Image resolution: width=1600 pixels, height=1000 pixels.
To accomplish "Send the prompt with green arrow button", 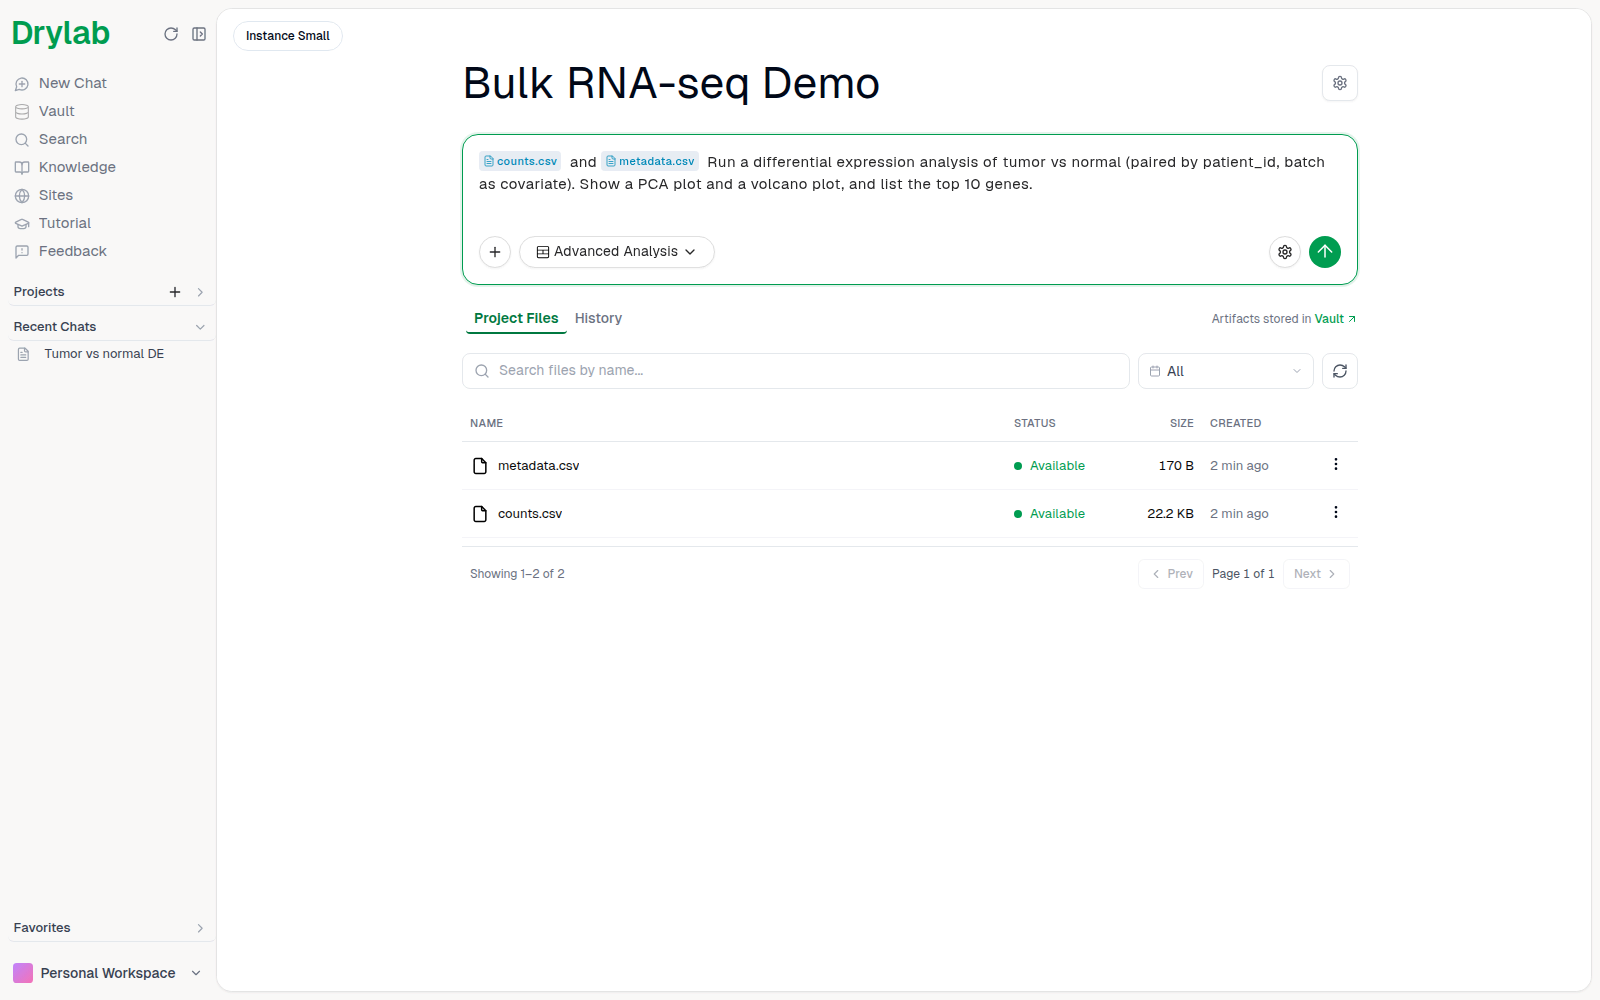I will [1325, 252].
